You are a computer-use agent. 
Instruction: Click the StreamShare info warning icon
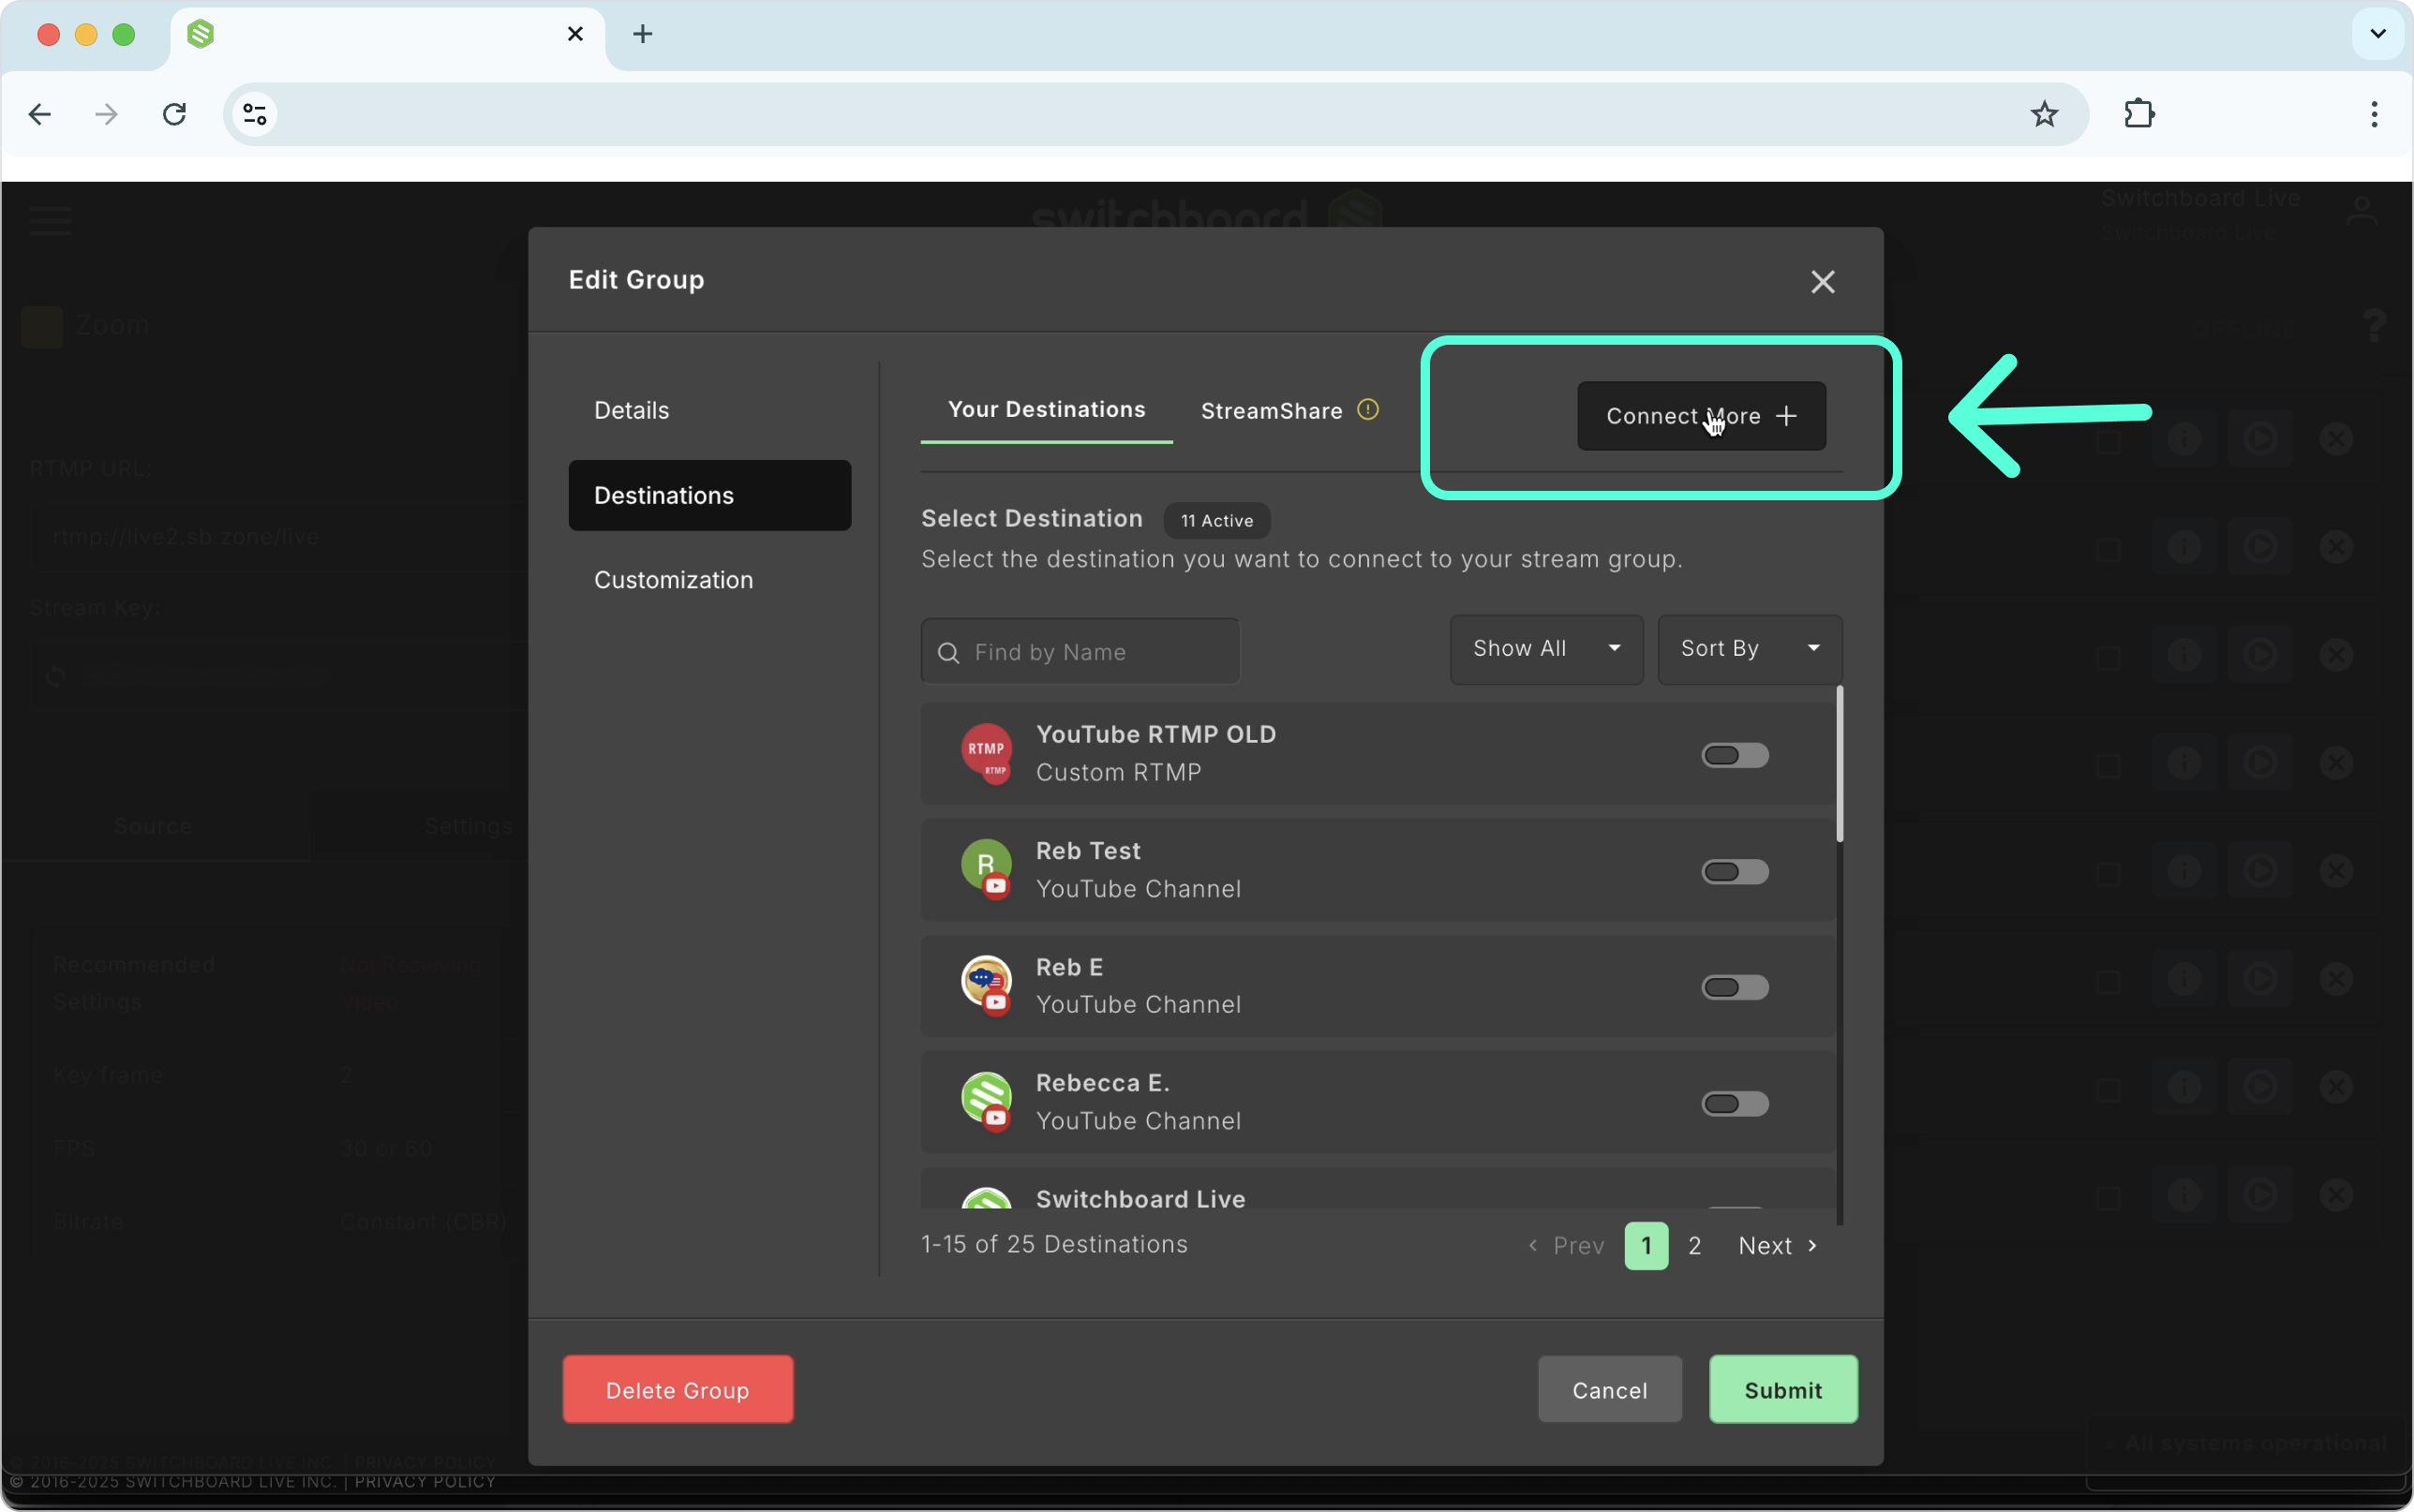1367,410
